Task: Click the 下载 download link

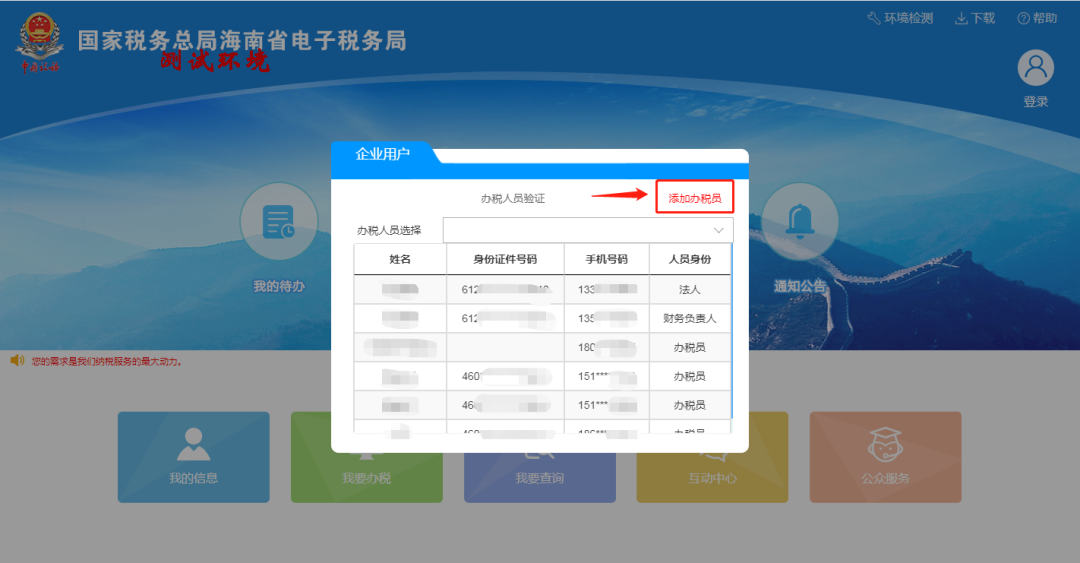Action: pos(975,19)
